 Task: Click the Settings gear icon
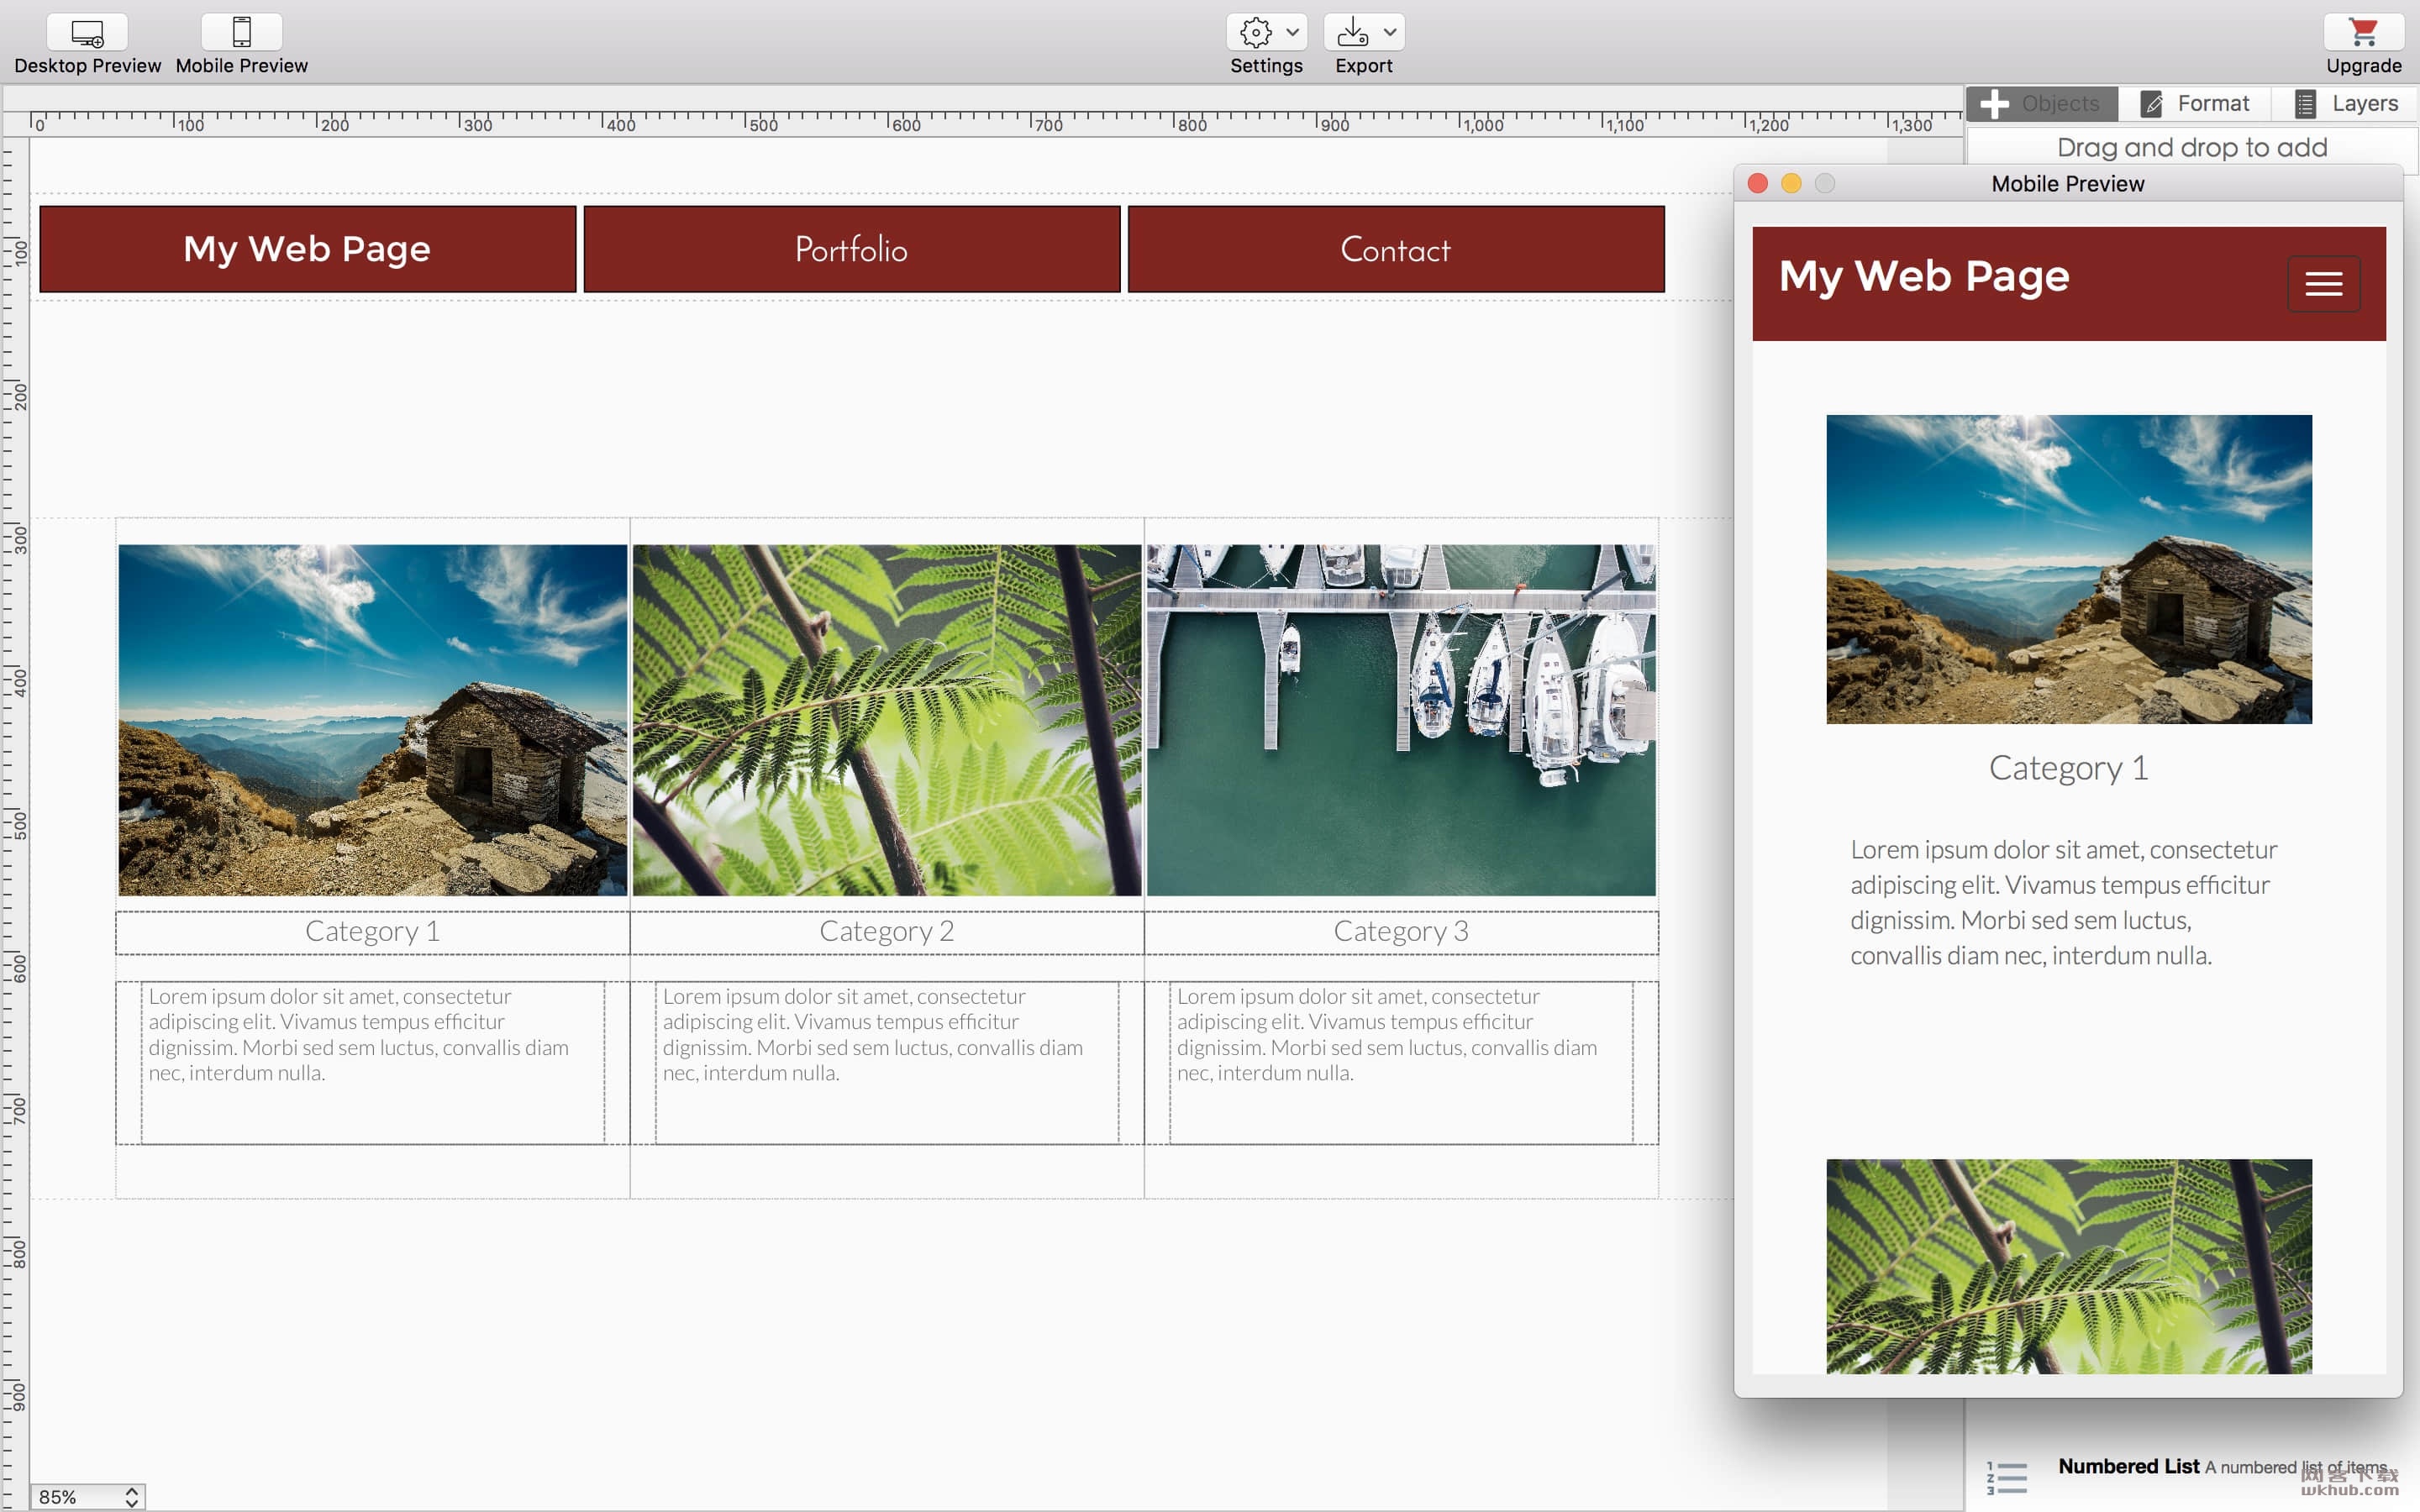pos(1255,33)
